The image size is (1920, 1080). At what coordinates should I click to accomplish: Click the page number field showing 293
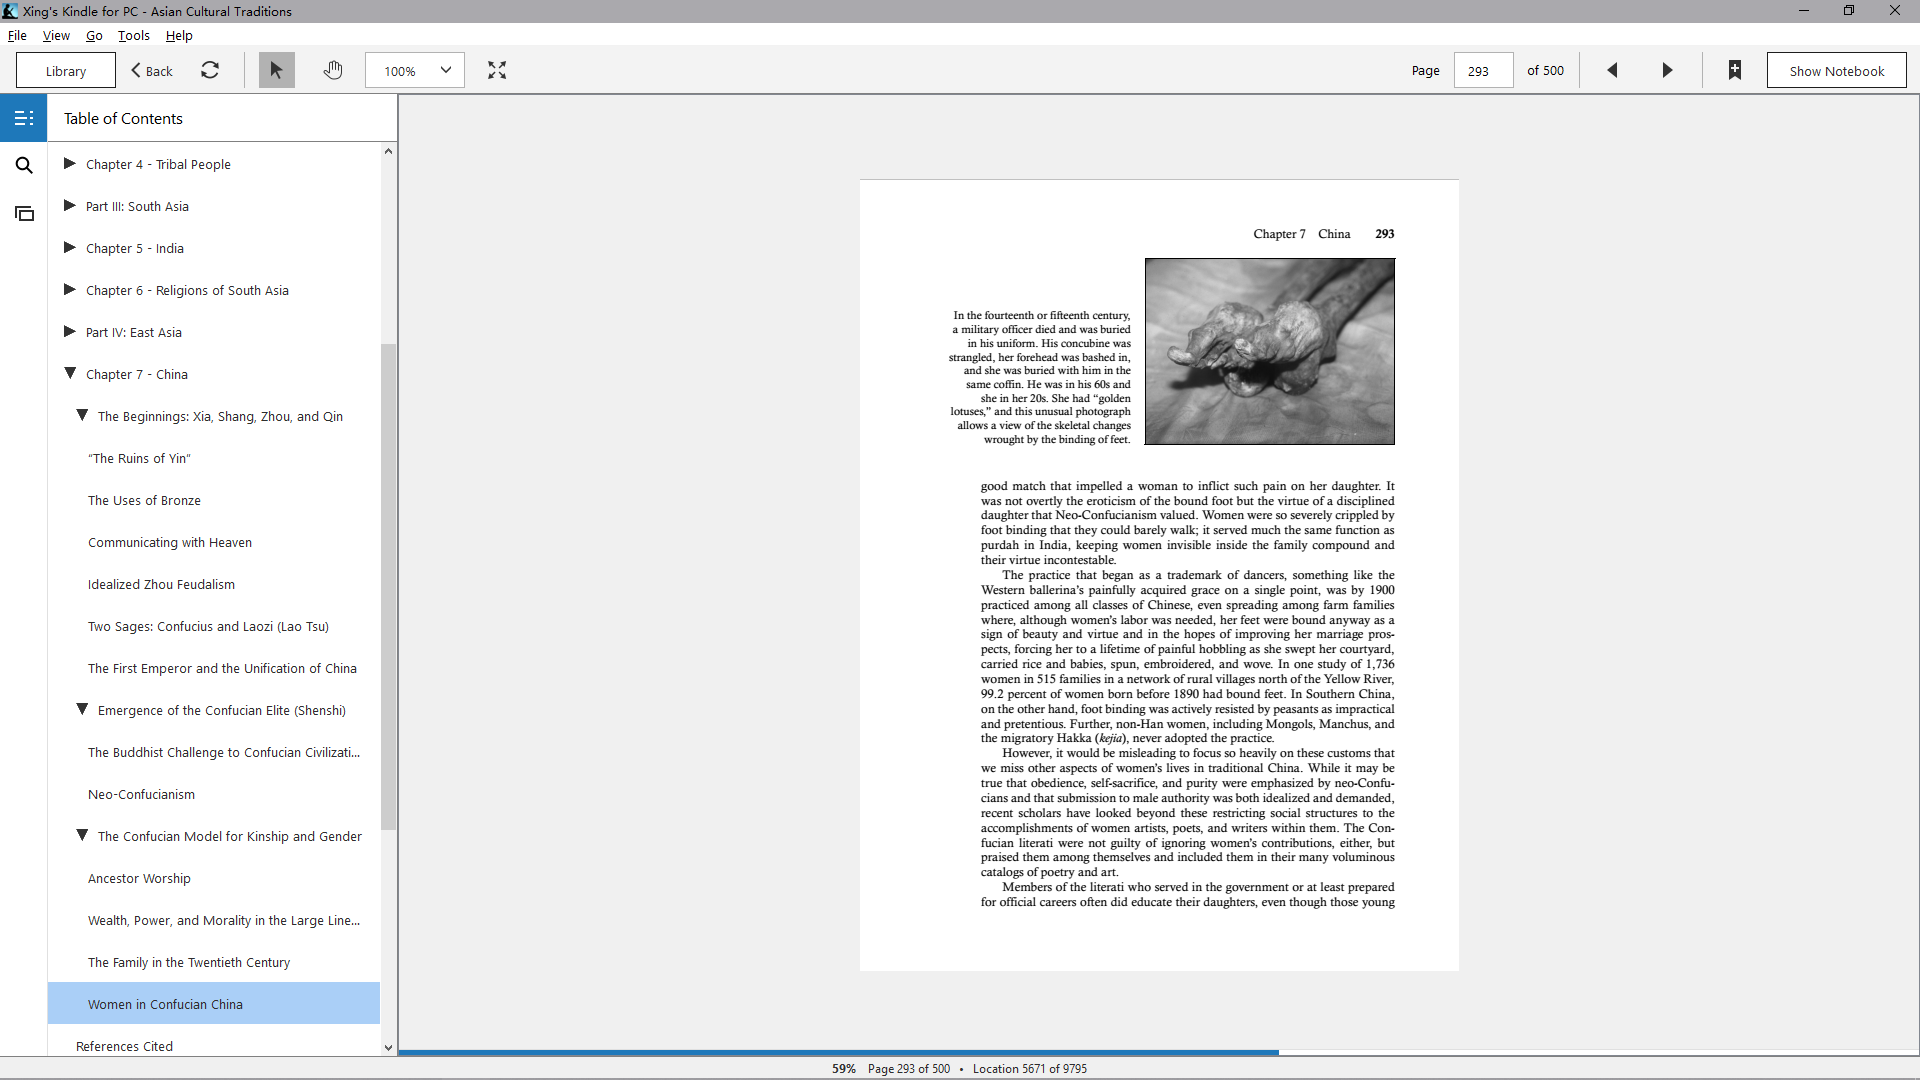[1483, 71]
